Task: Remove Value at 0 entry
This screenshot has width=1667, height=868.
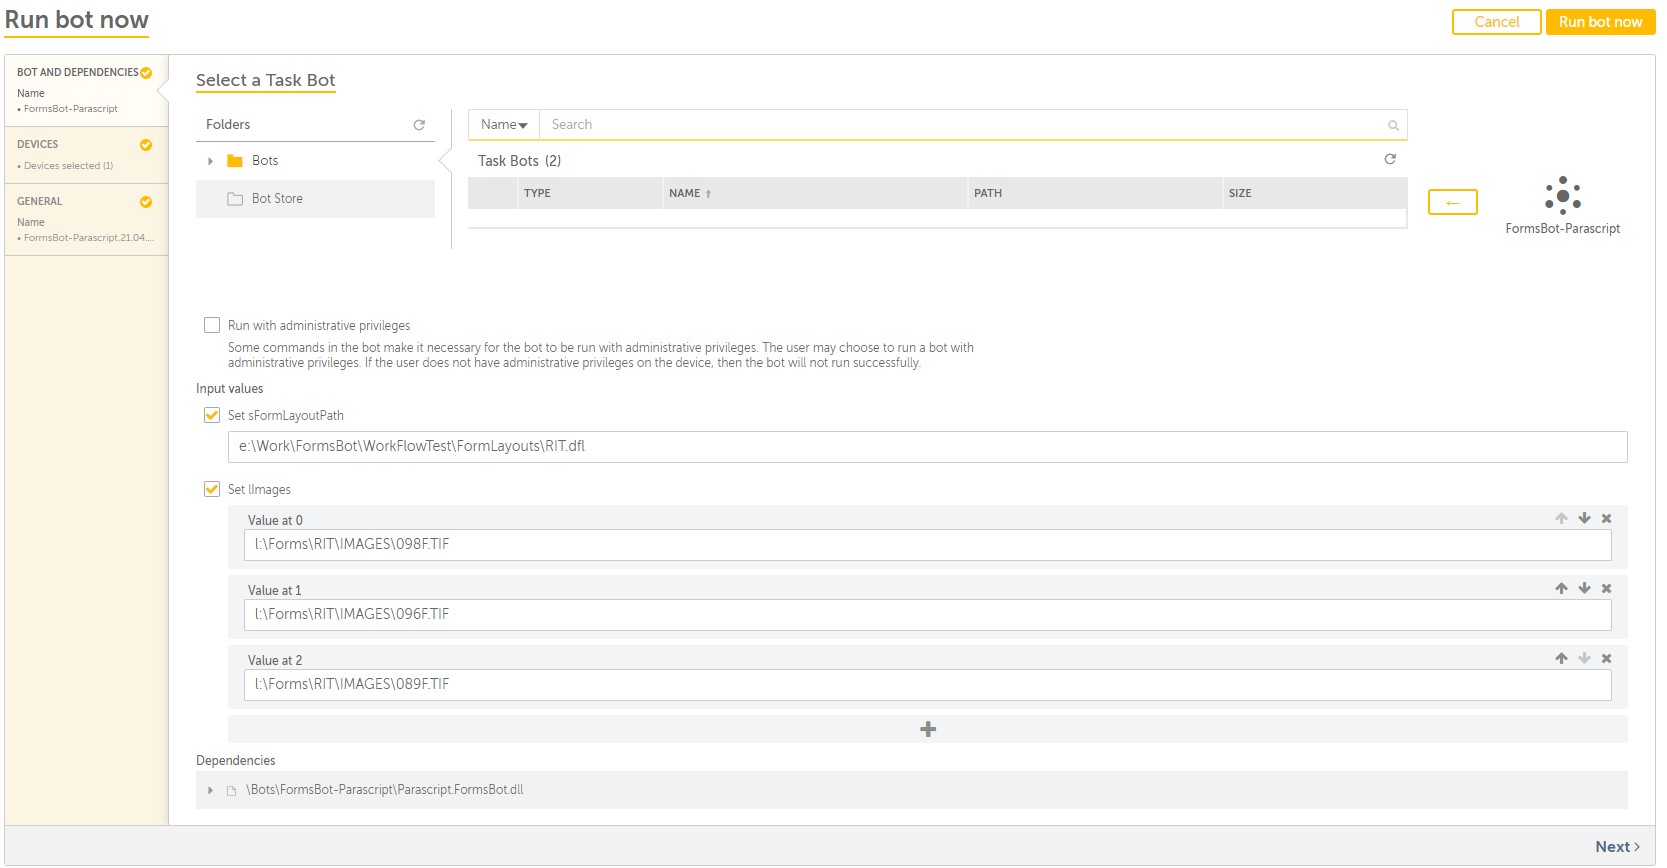Action: click(1607, 518)
